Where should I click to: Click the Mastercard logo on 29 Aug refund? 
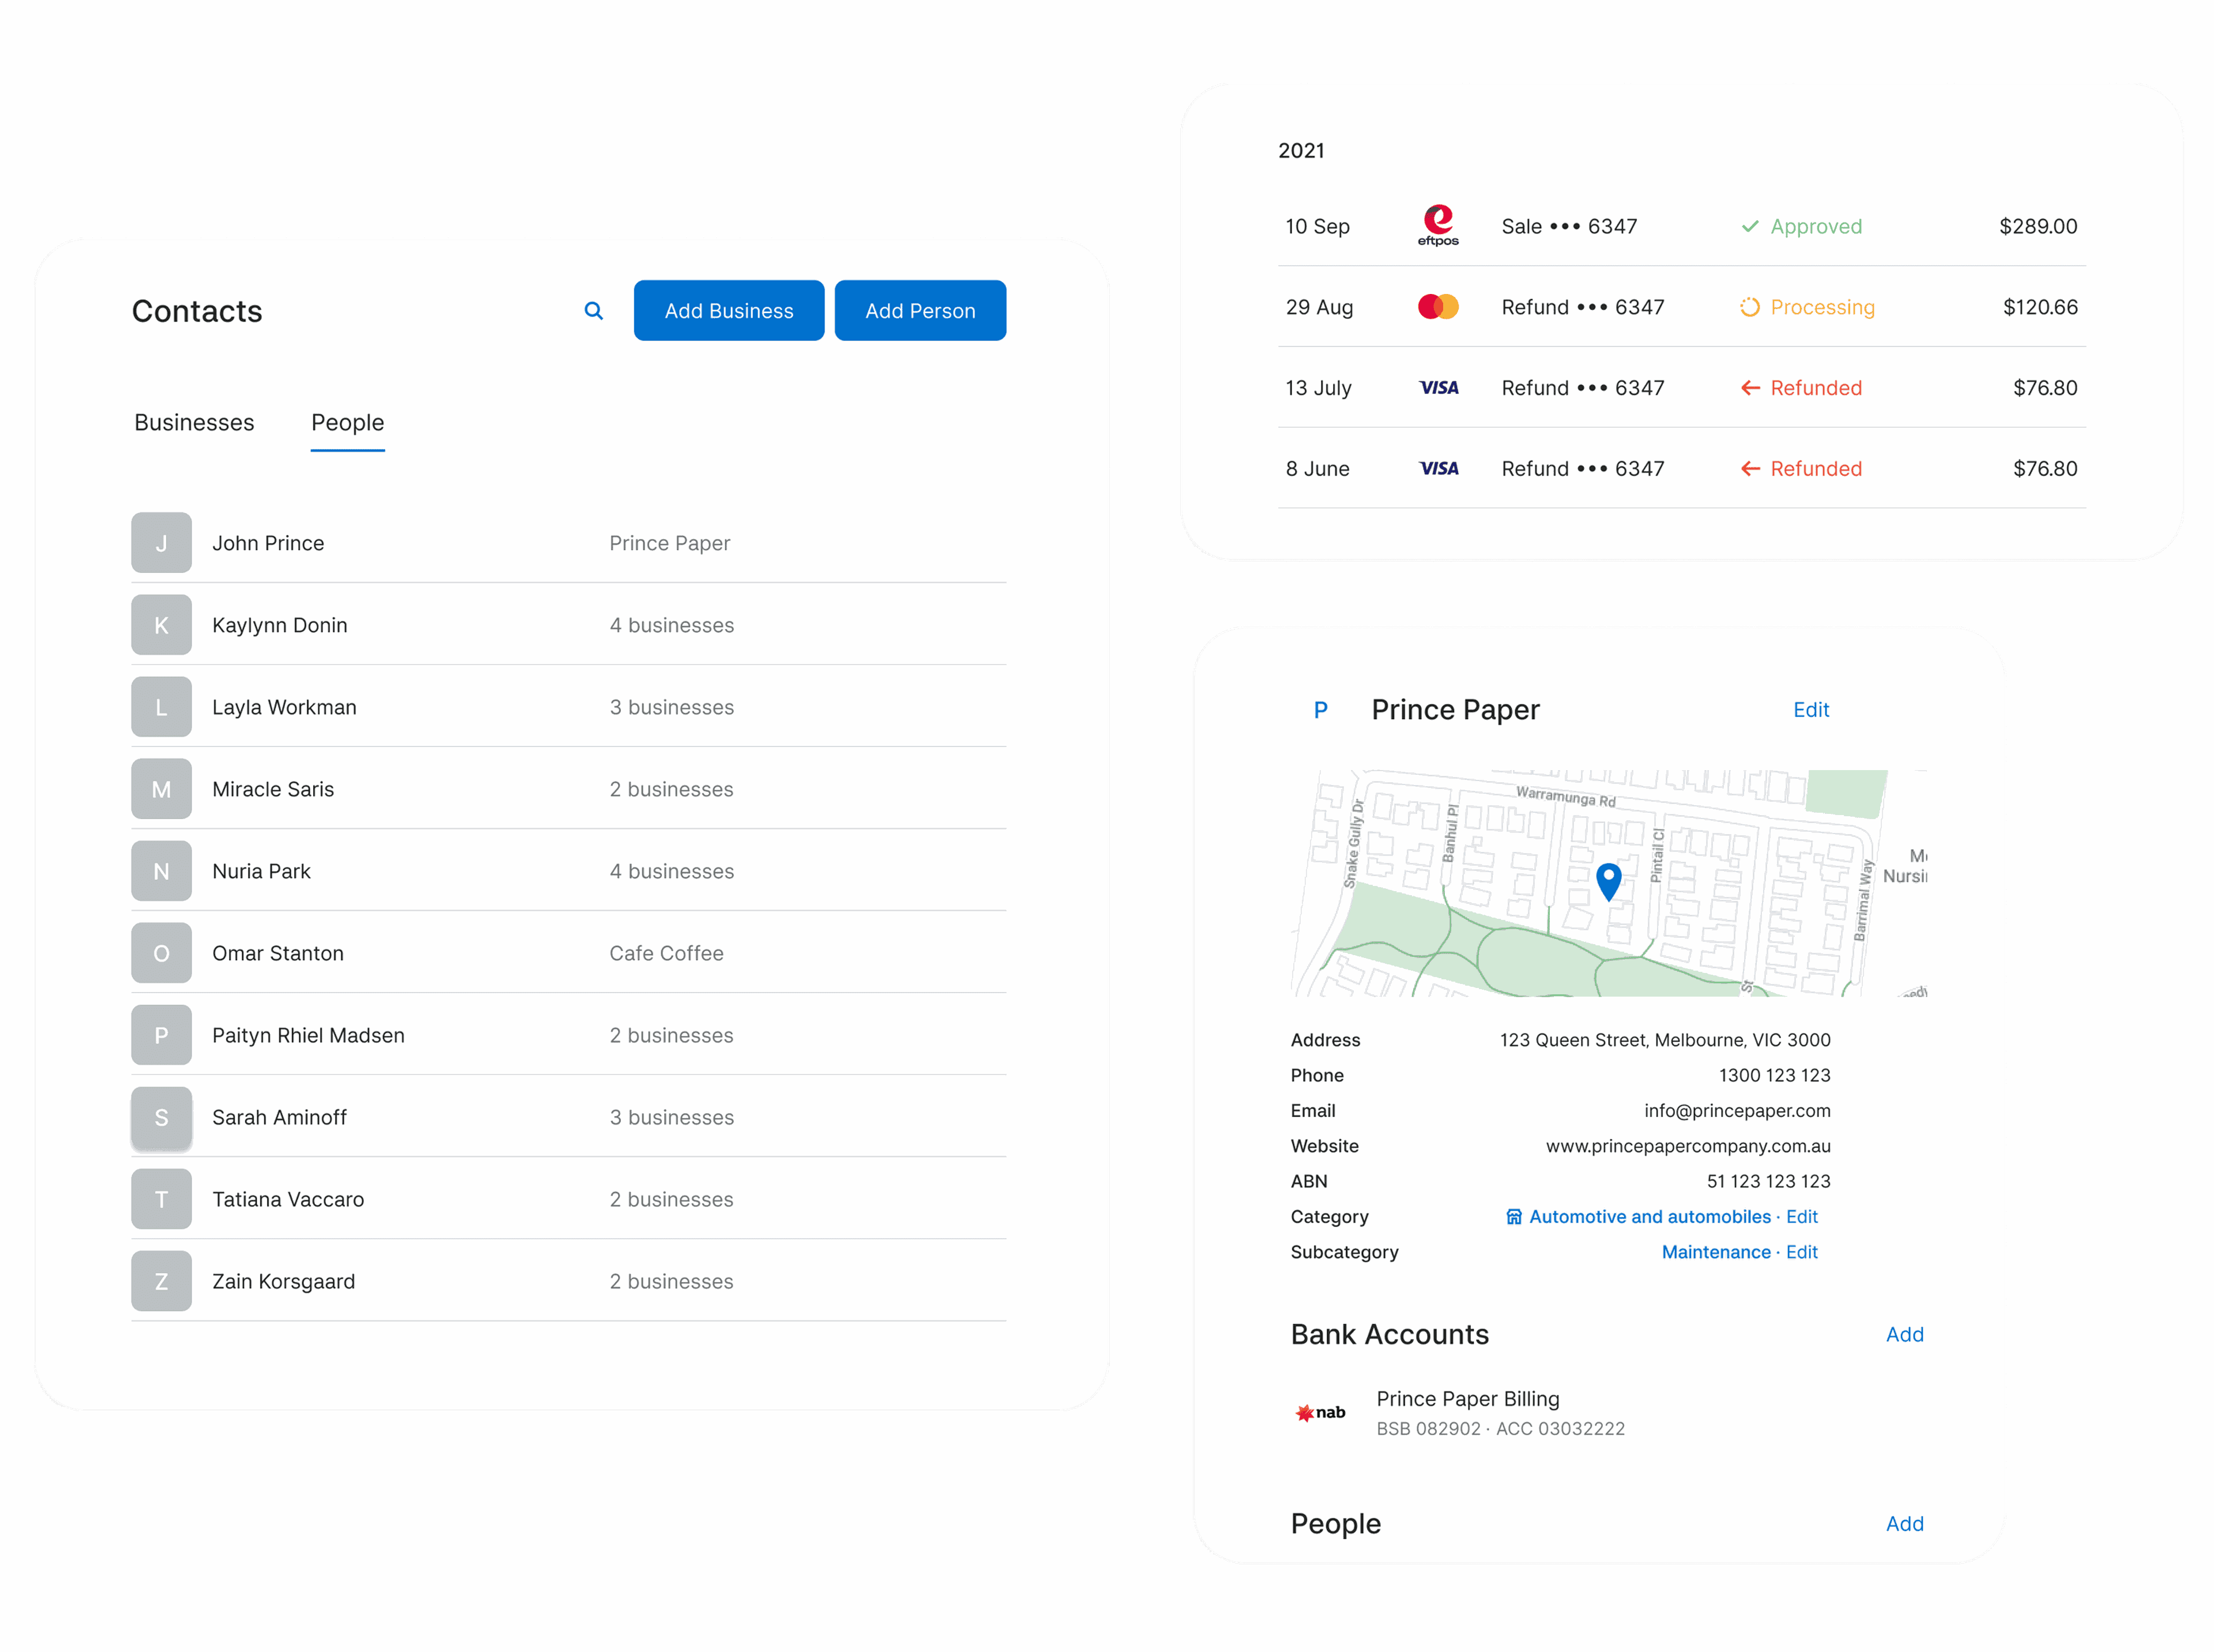click(x=1438, y=307)
